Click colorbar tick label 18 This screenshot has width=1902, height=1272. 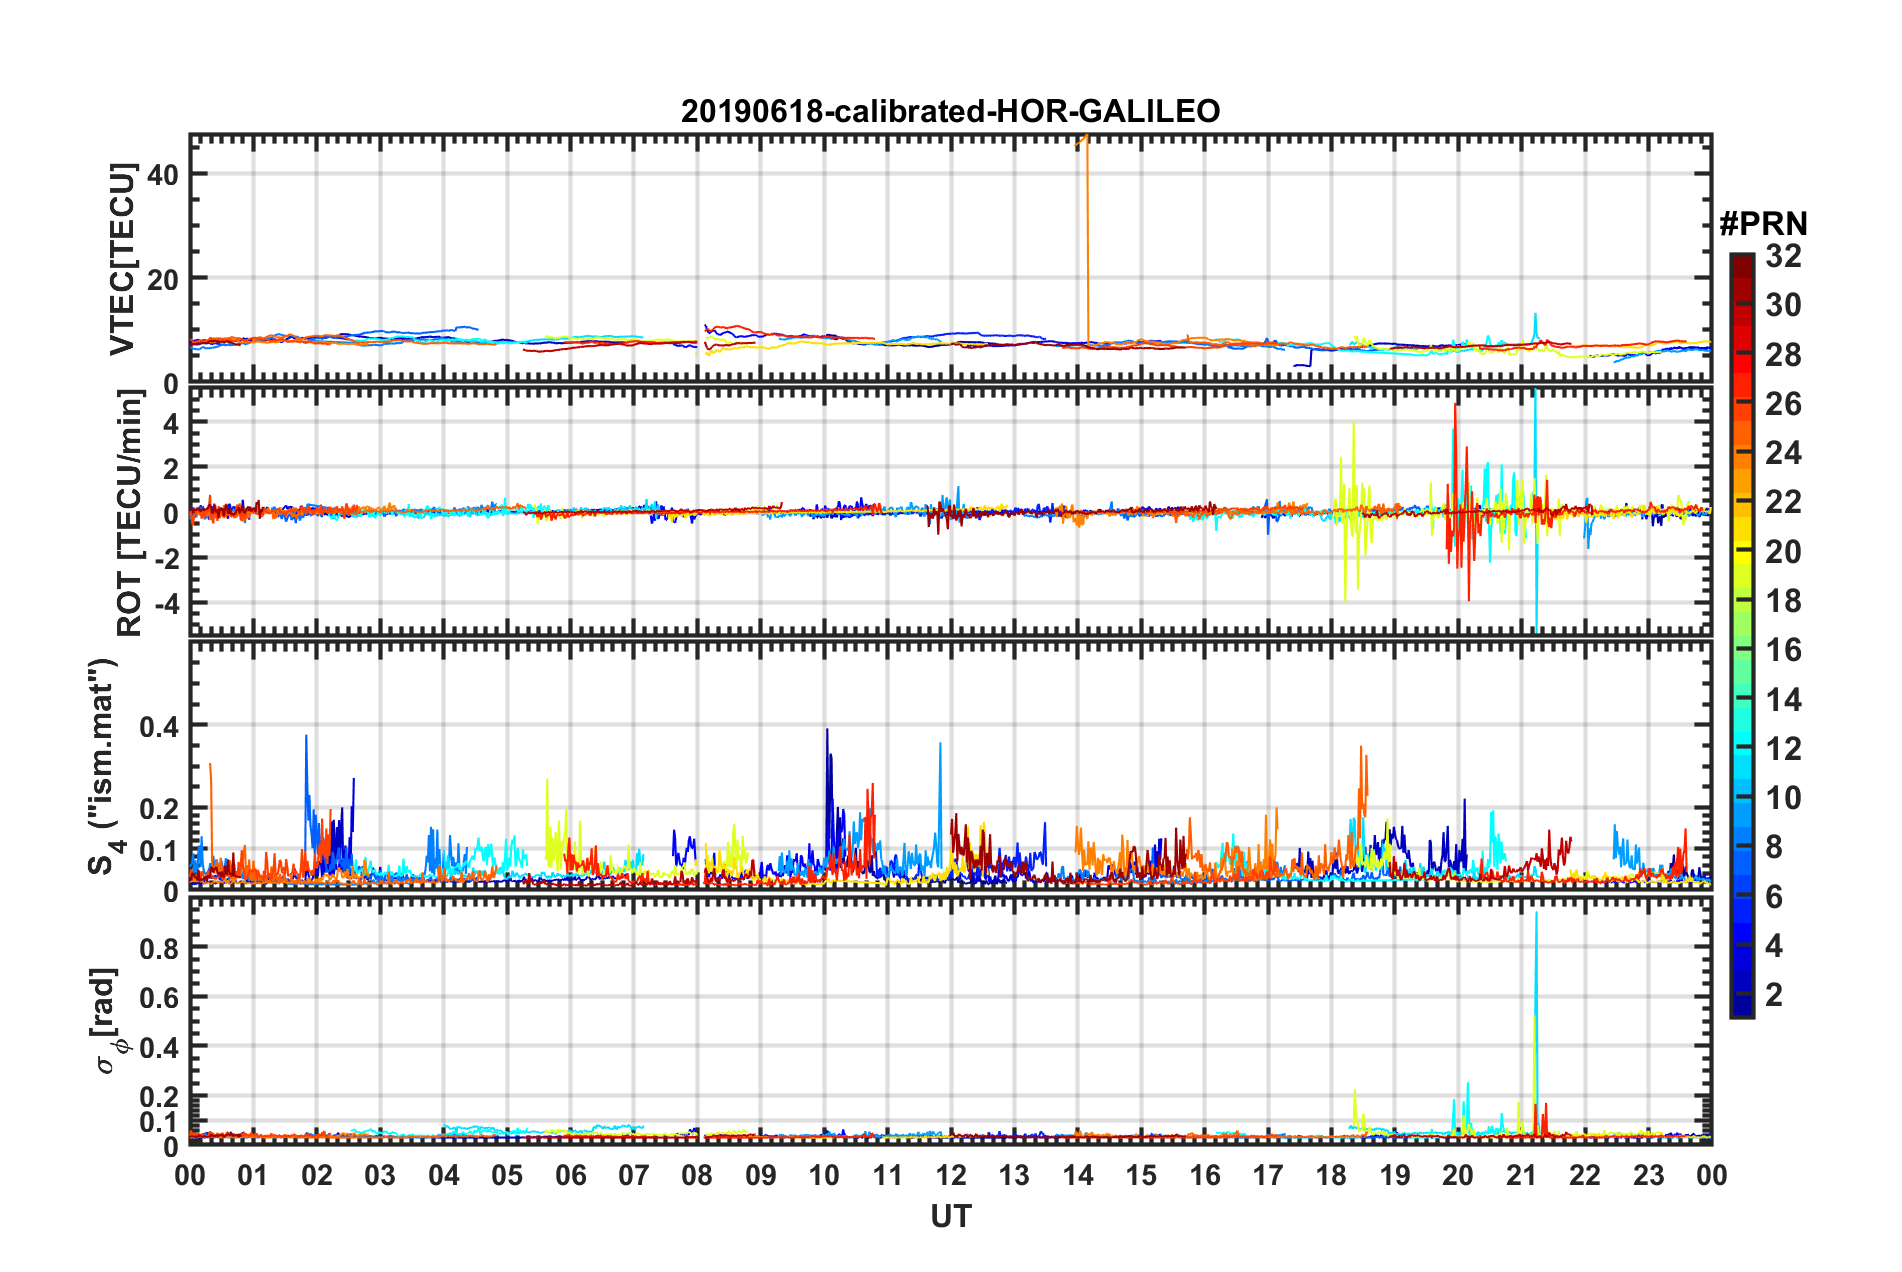[x=1783, y=601]
